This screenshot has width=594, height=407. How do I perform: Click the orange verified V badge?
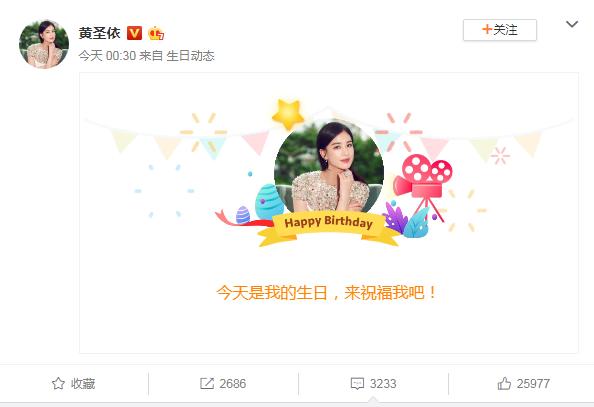tap(134, 33)
